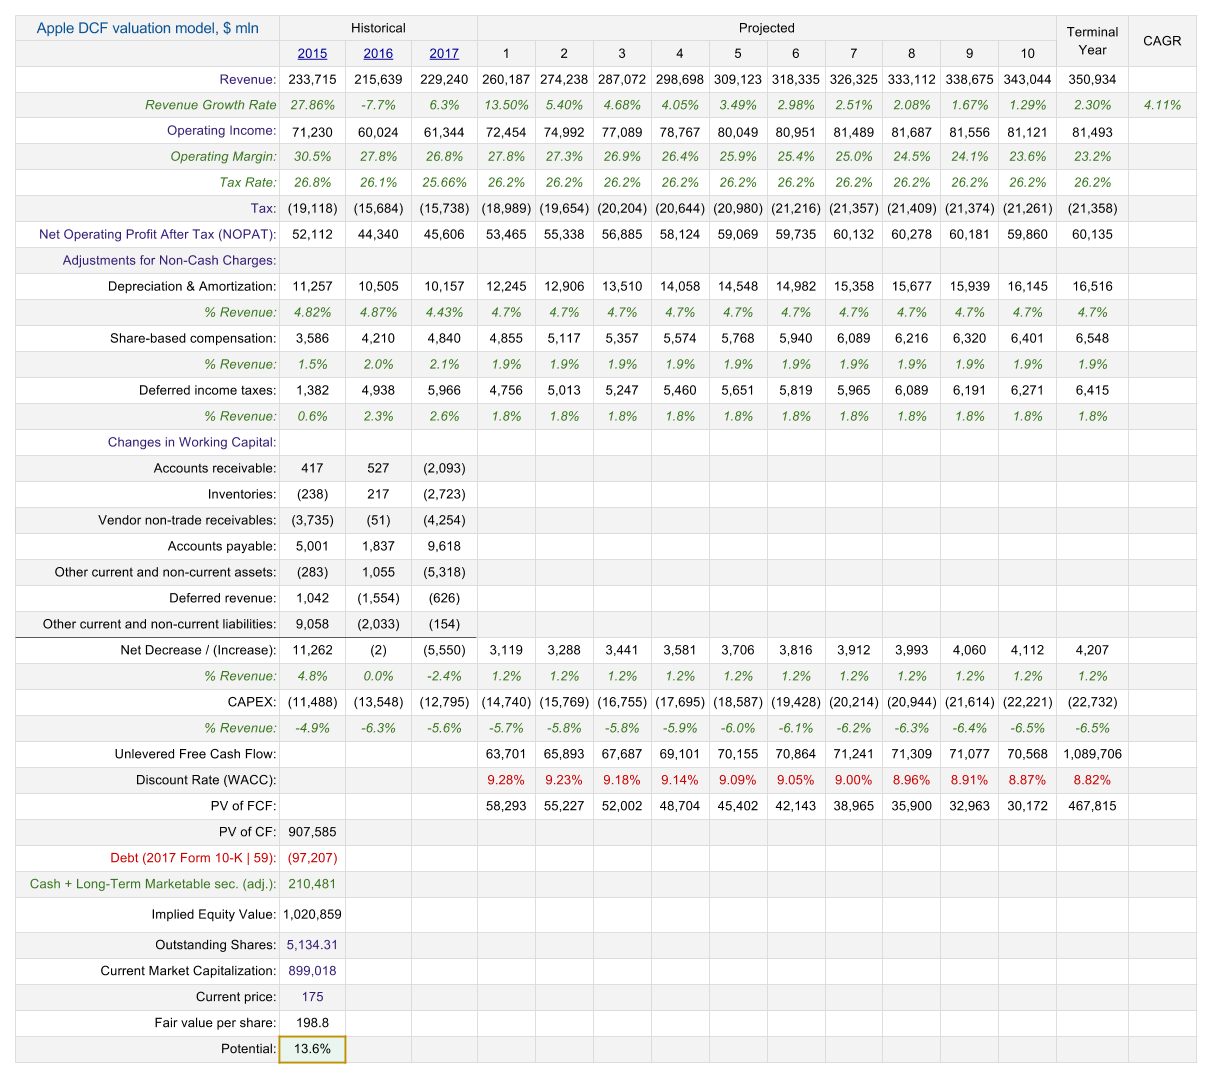The image size is (1208, 1083).
Task: Select terminal Unlevered Free Cash Flow 1,089,706
Action: [x=1092, y=754]
